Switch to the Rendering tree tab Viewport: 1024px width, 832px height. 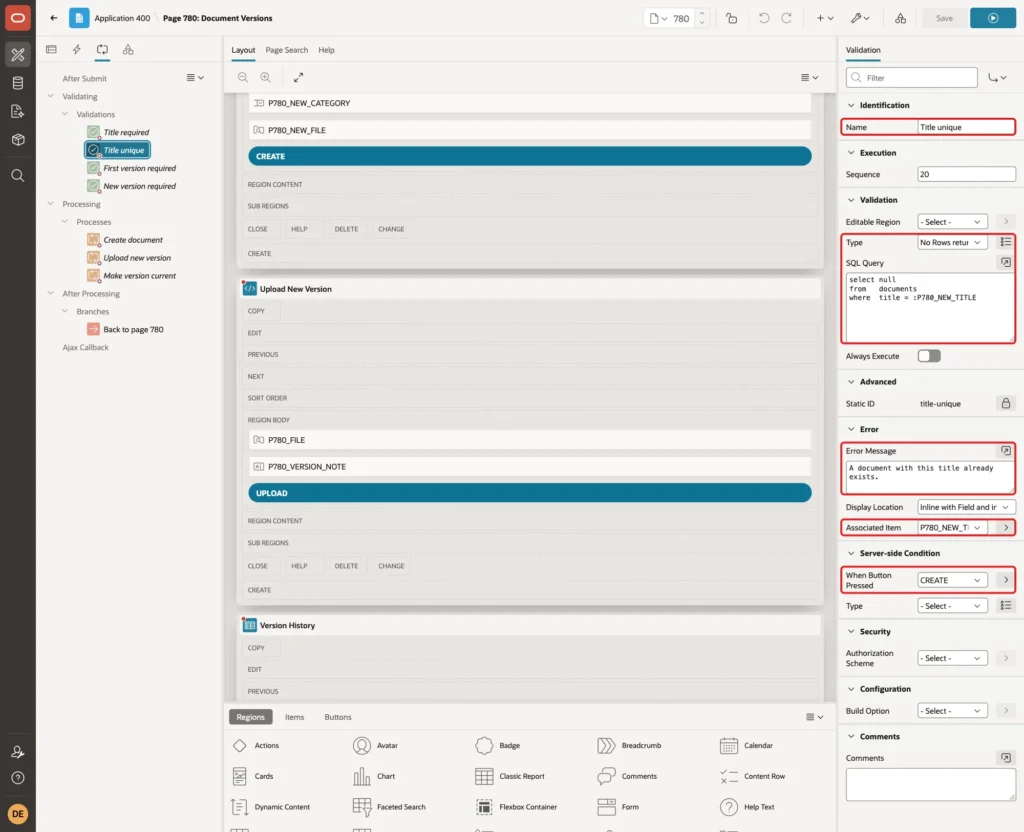[x=52, y=50]
